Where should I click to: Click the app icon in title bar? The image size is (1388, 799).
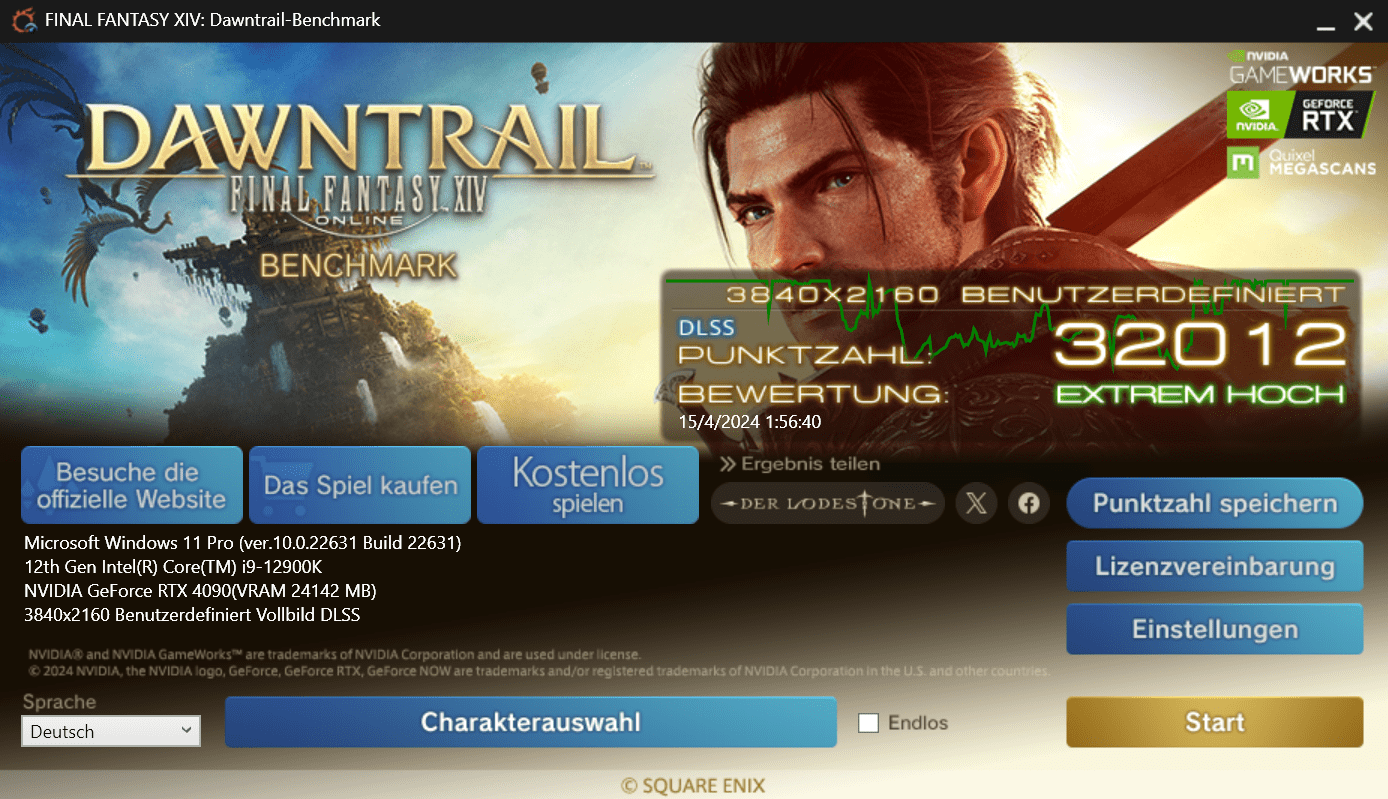click(x=22, y=20)
